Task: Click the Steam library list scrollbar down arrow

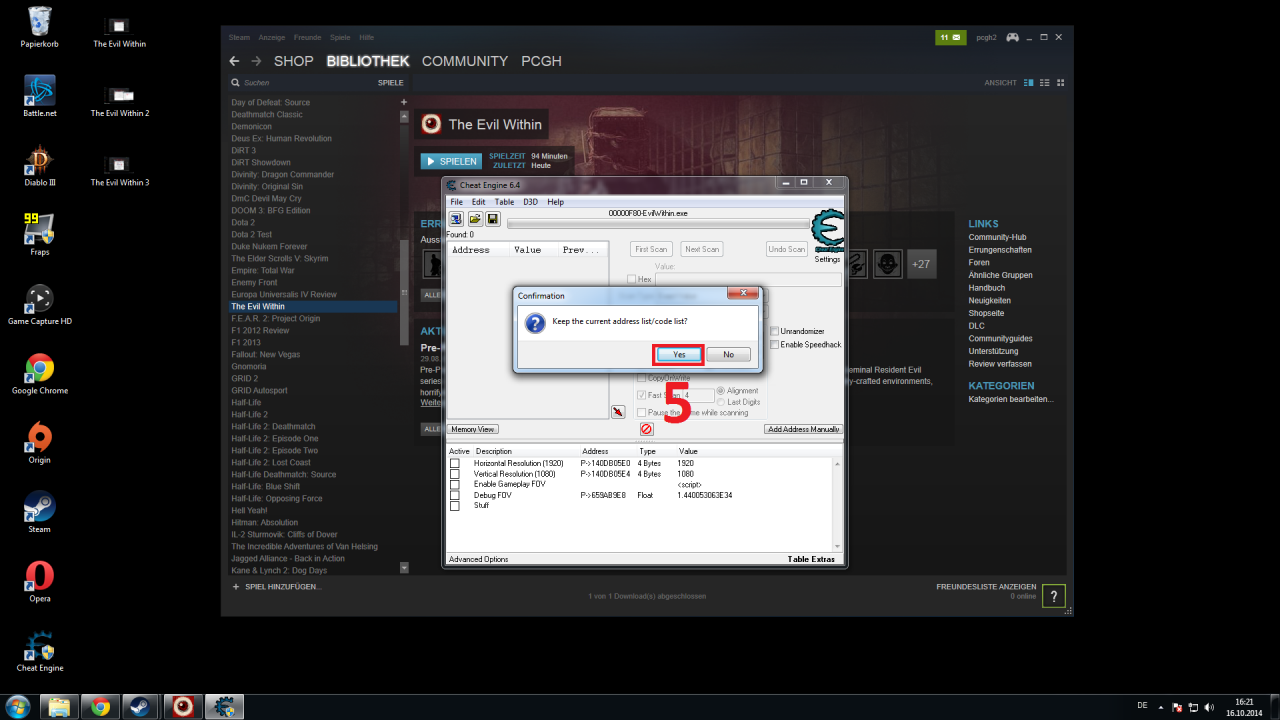Action: pos(404,567)
